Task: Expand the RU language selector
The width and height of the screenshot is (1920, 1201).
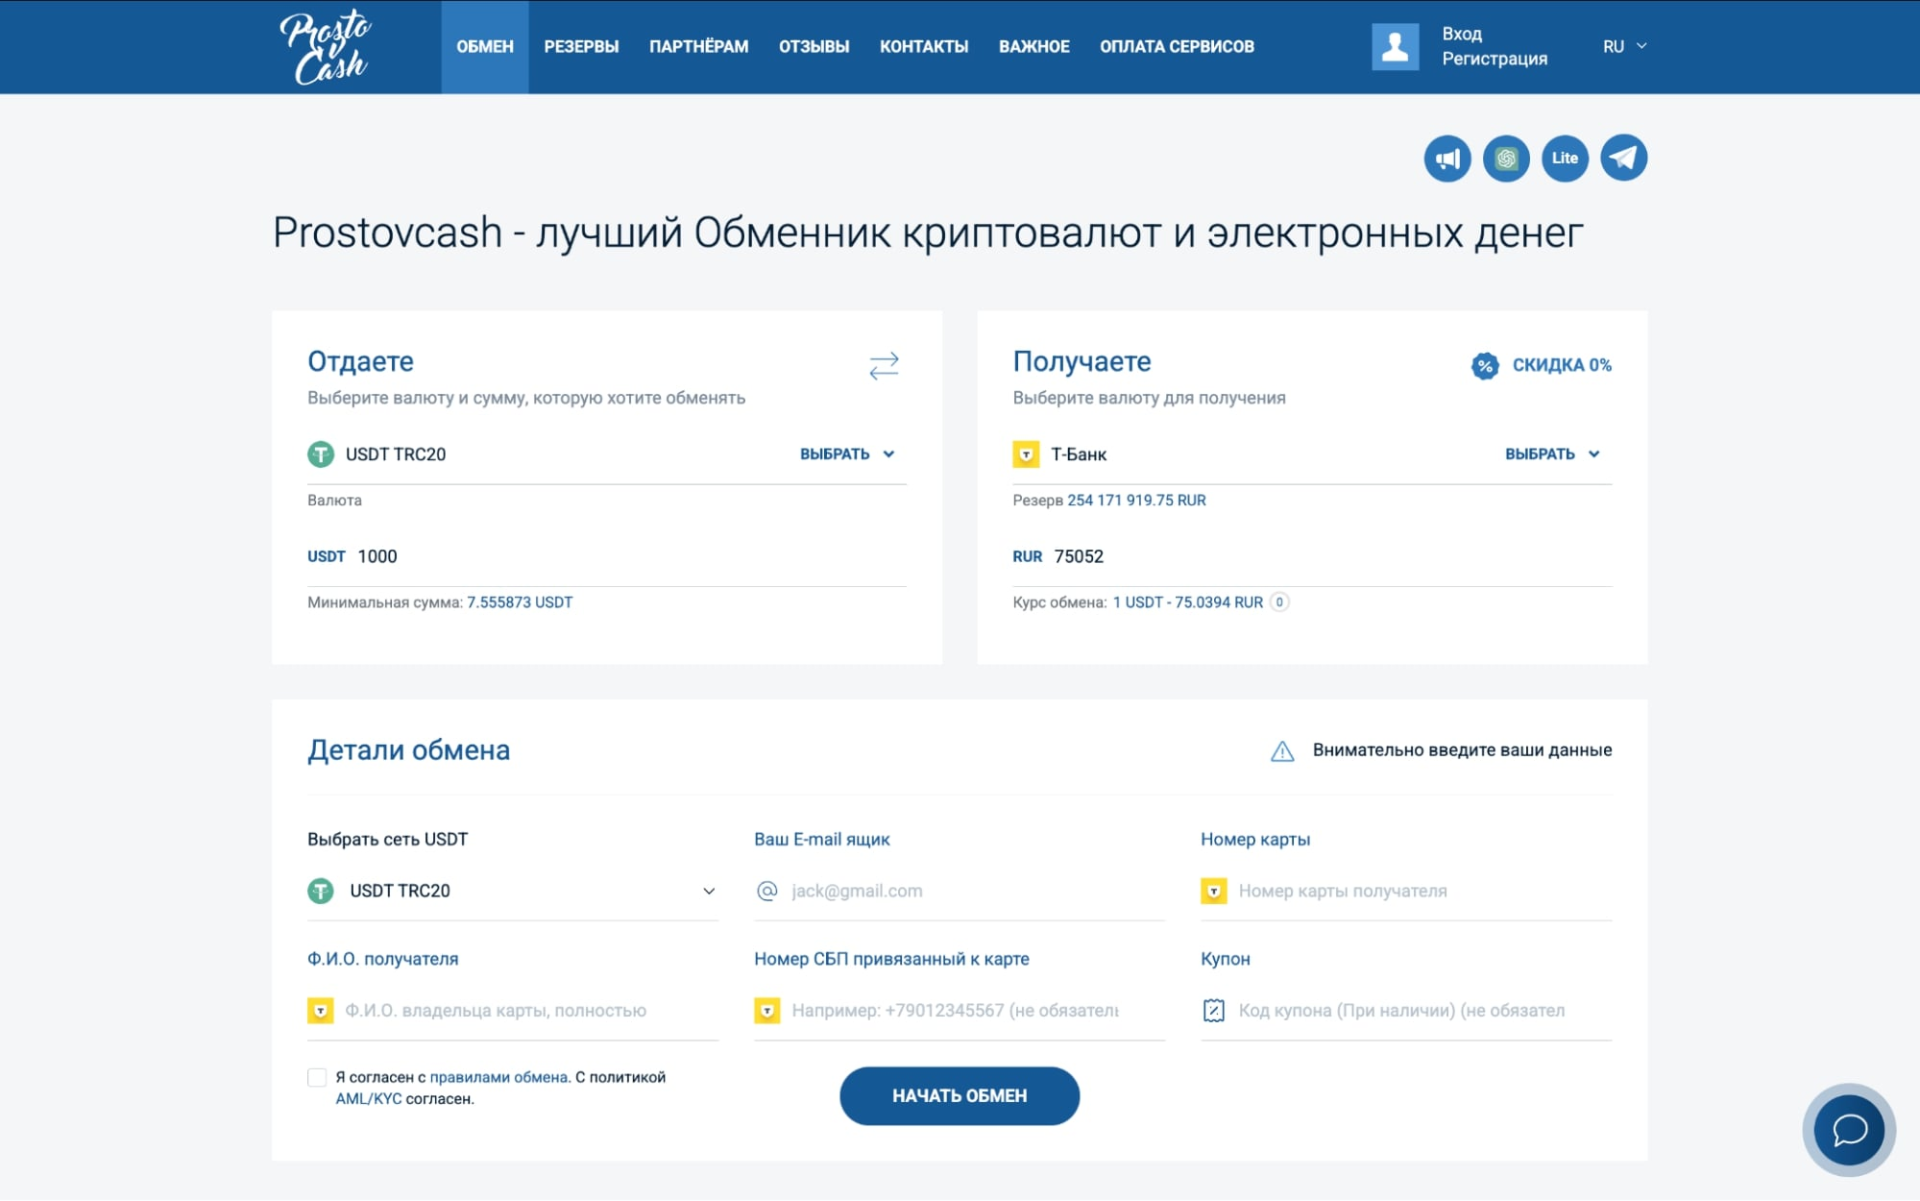Action: tap(1623, 46)
